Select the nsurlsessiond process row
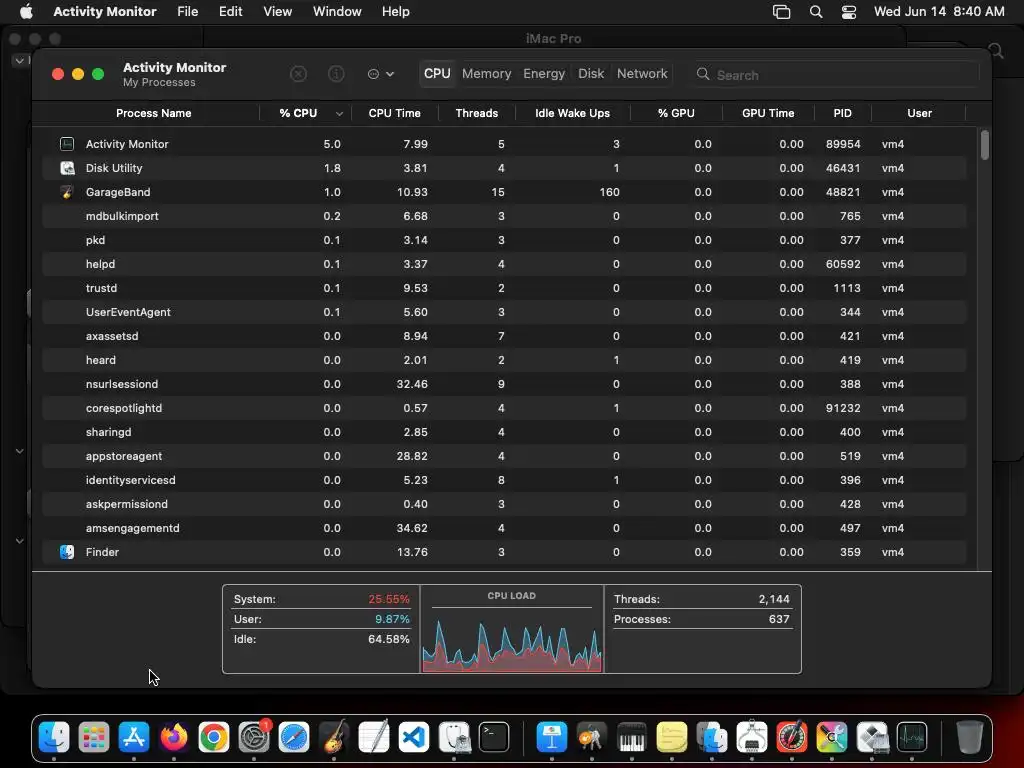The height and width of the screenshot is (768, 1024). pyautogui.click(x=504, y=384)
